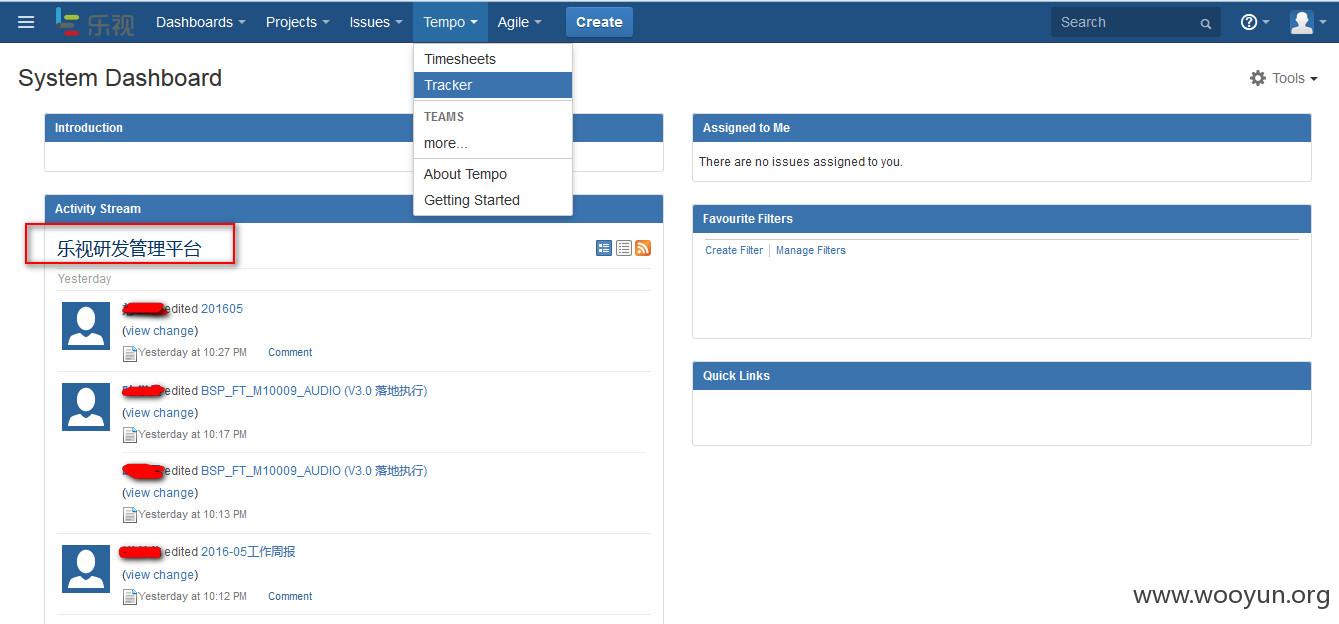Click the Activity Stream panel header

point(354,209)
